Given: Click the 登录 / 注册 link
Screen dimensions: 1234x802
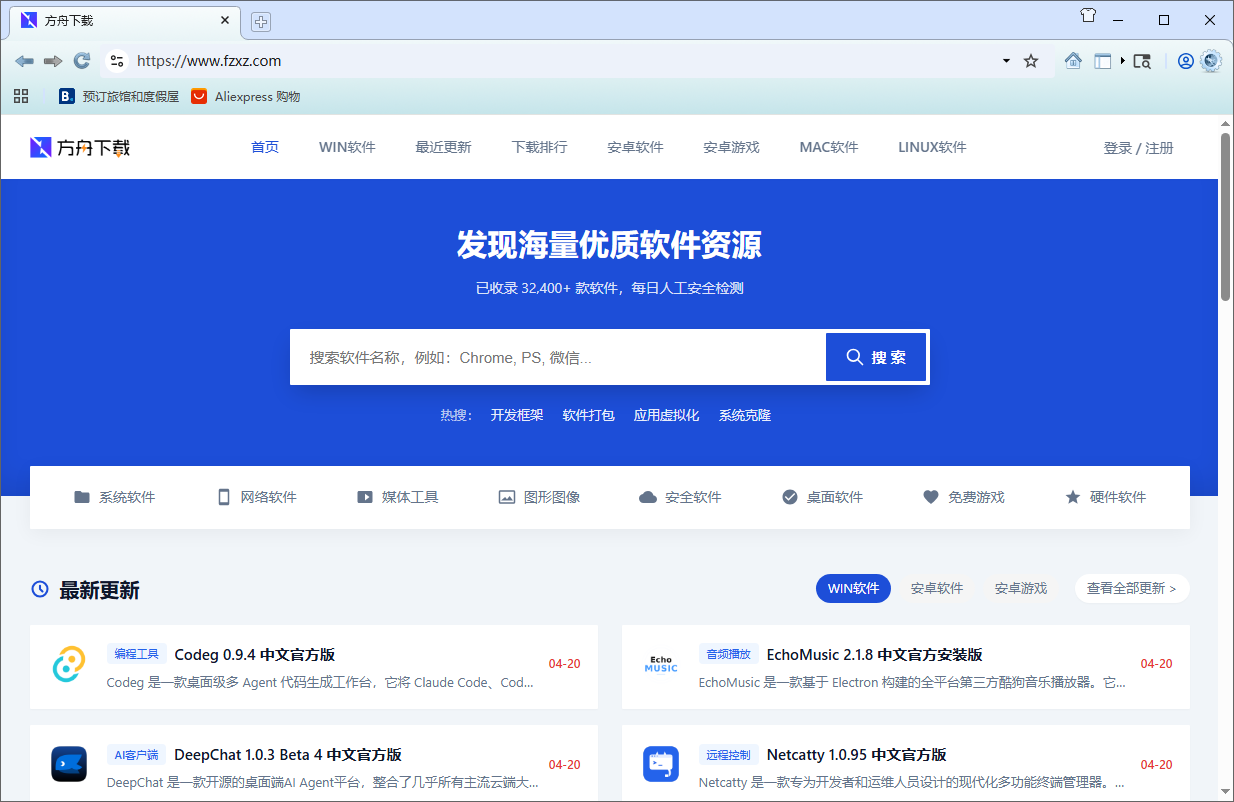Looking at the screenshot, I should tap(1139, 146).
